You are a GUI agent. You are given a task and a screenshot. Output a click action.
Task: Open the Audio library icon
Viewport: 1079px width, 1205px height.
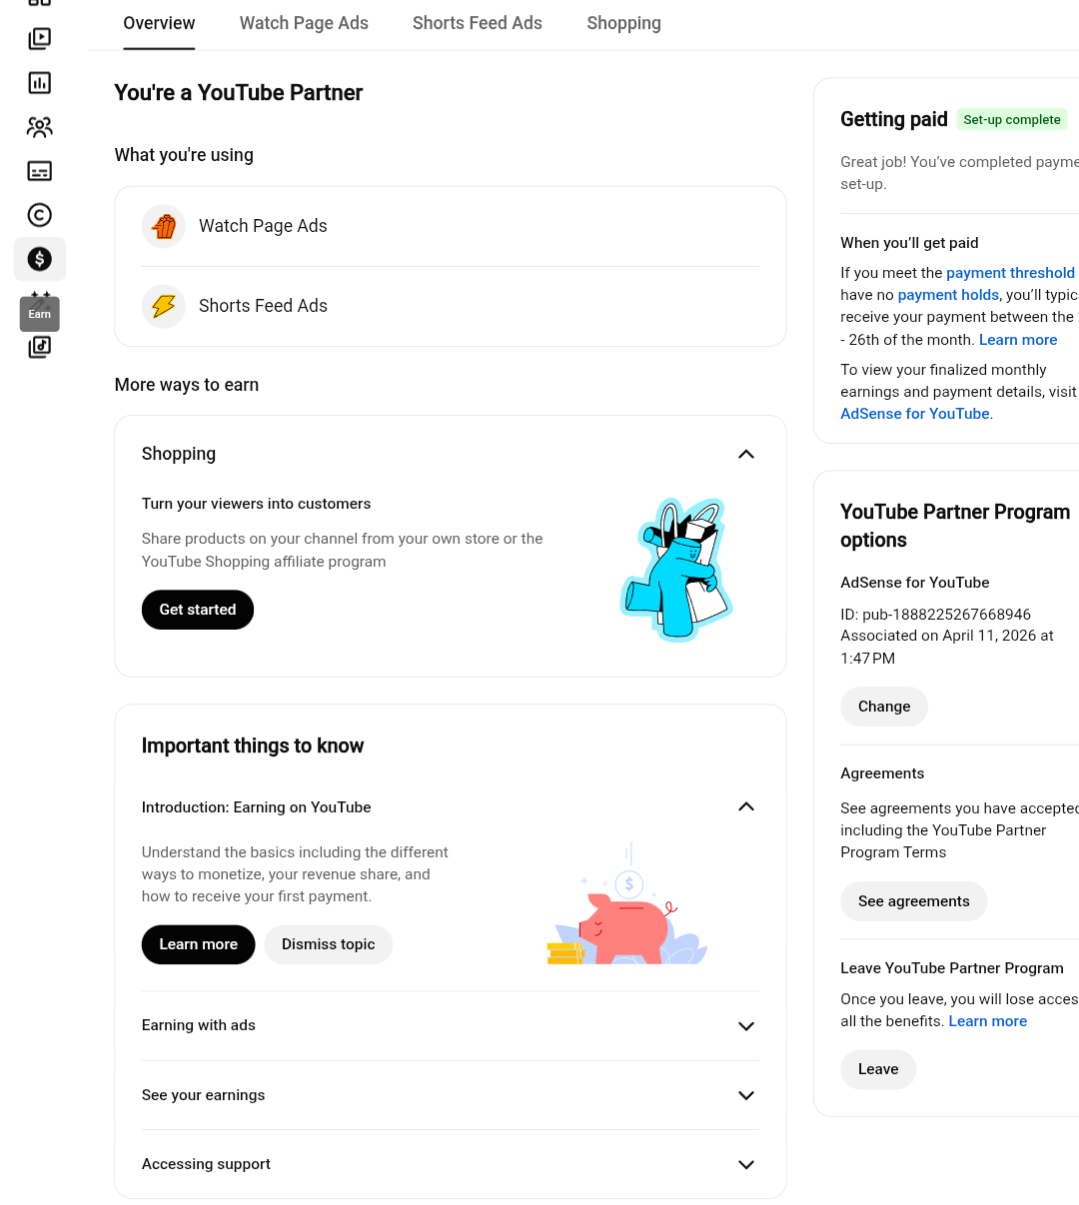point(39,347)
